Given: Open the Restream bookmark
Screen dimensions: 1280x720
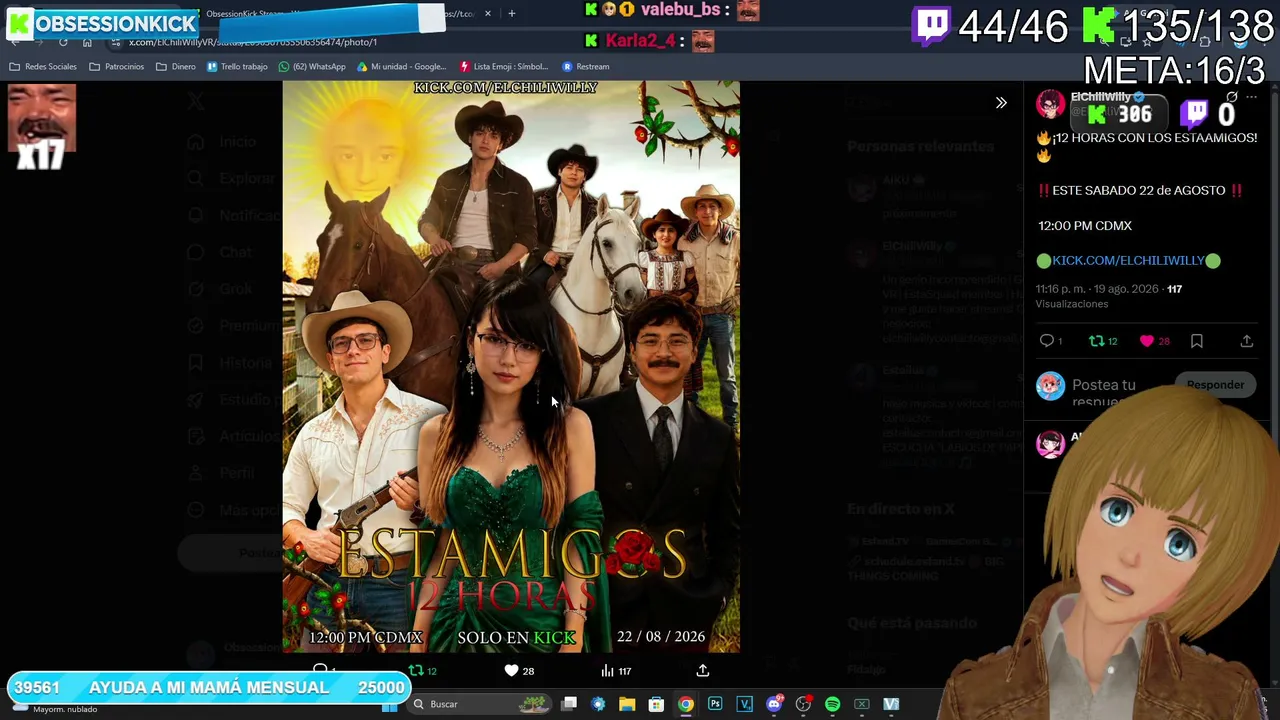Looking at the screenshot, I should click(x=586, y=67).
